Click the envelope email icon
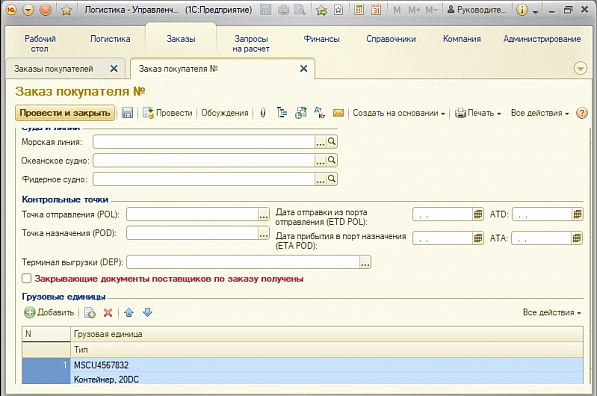This screenshot has height=396, width=597. point(338,113)
